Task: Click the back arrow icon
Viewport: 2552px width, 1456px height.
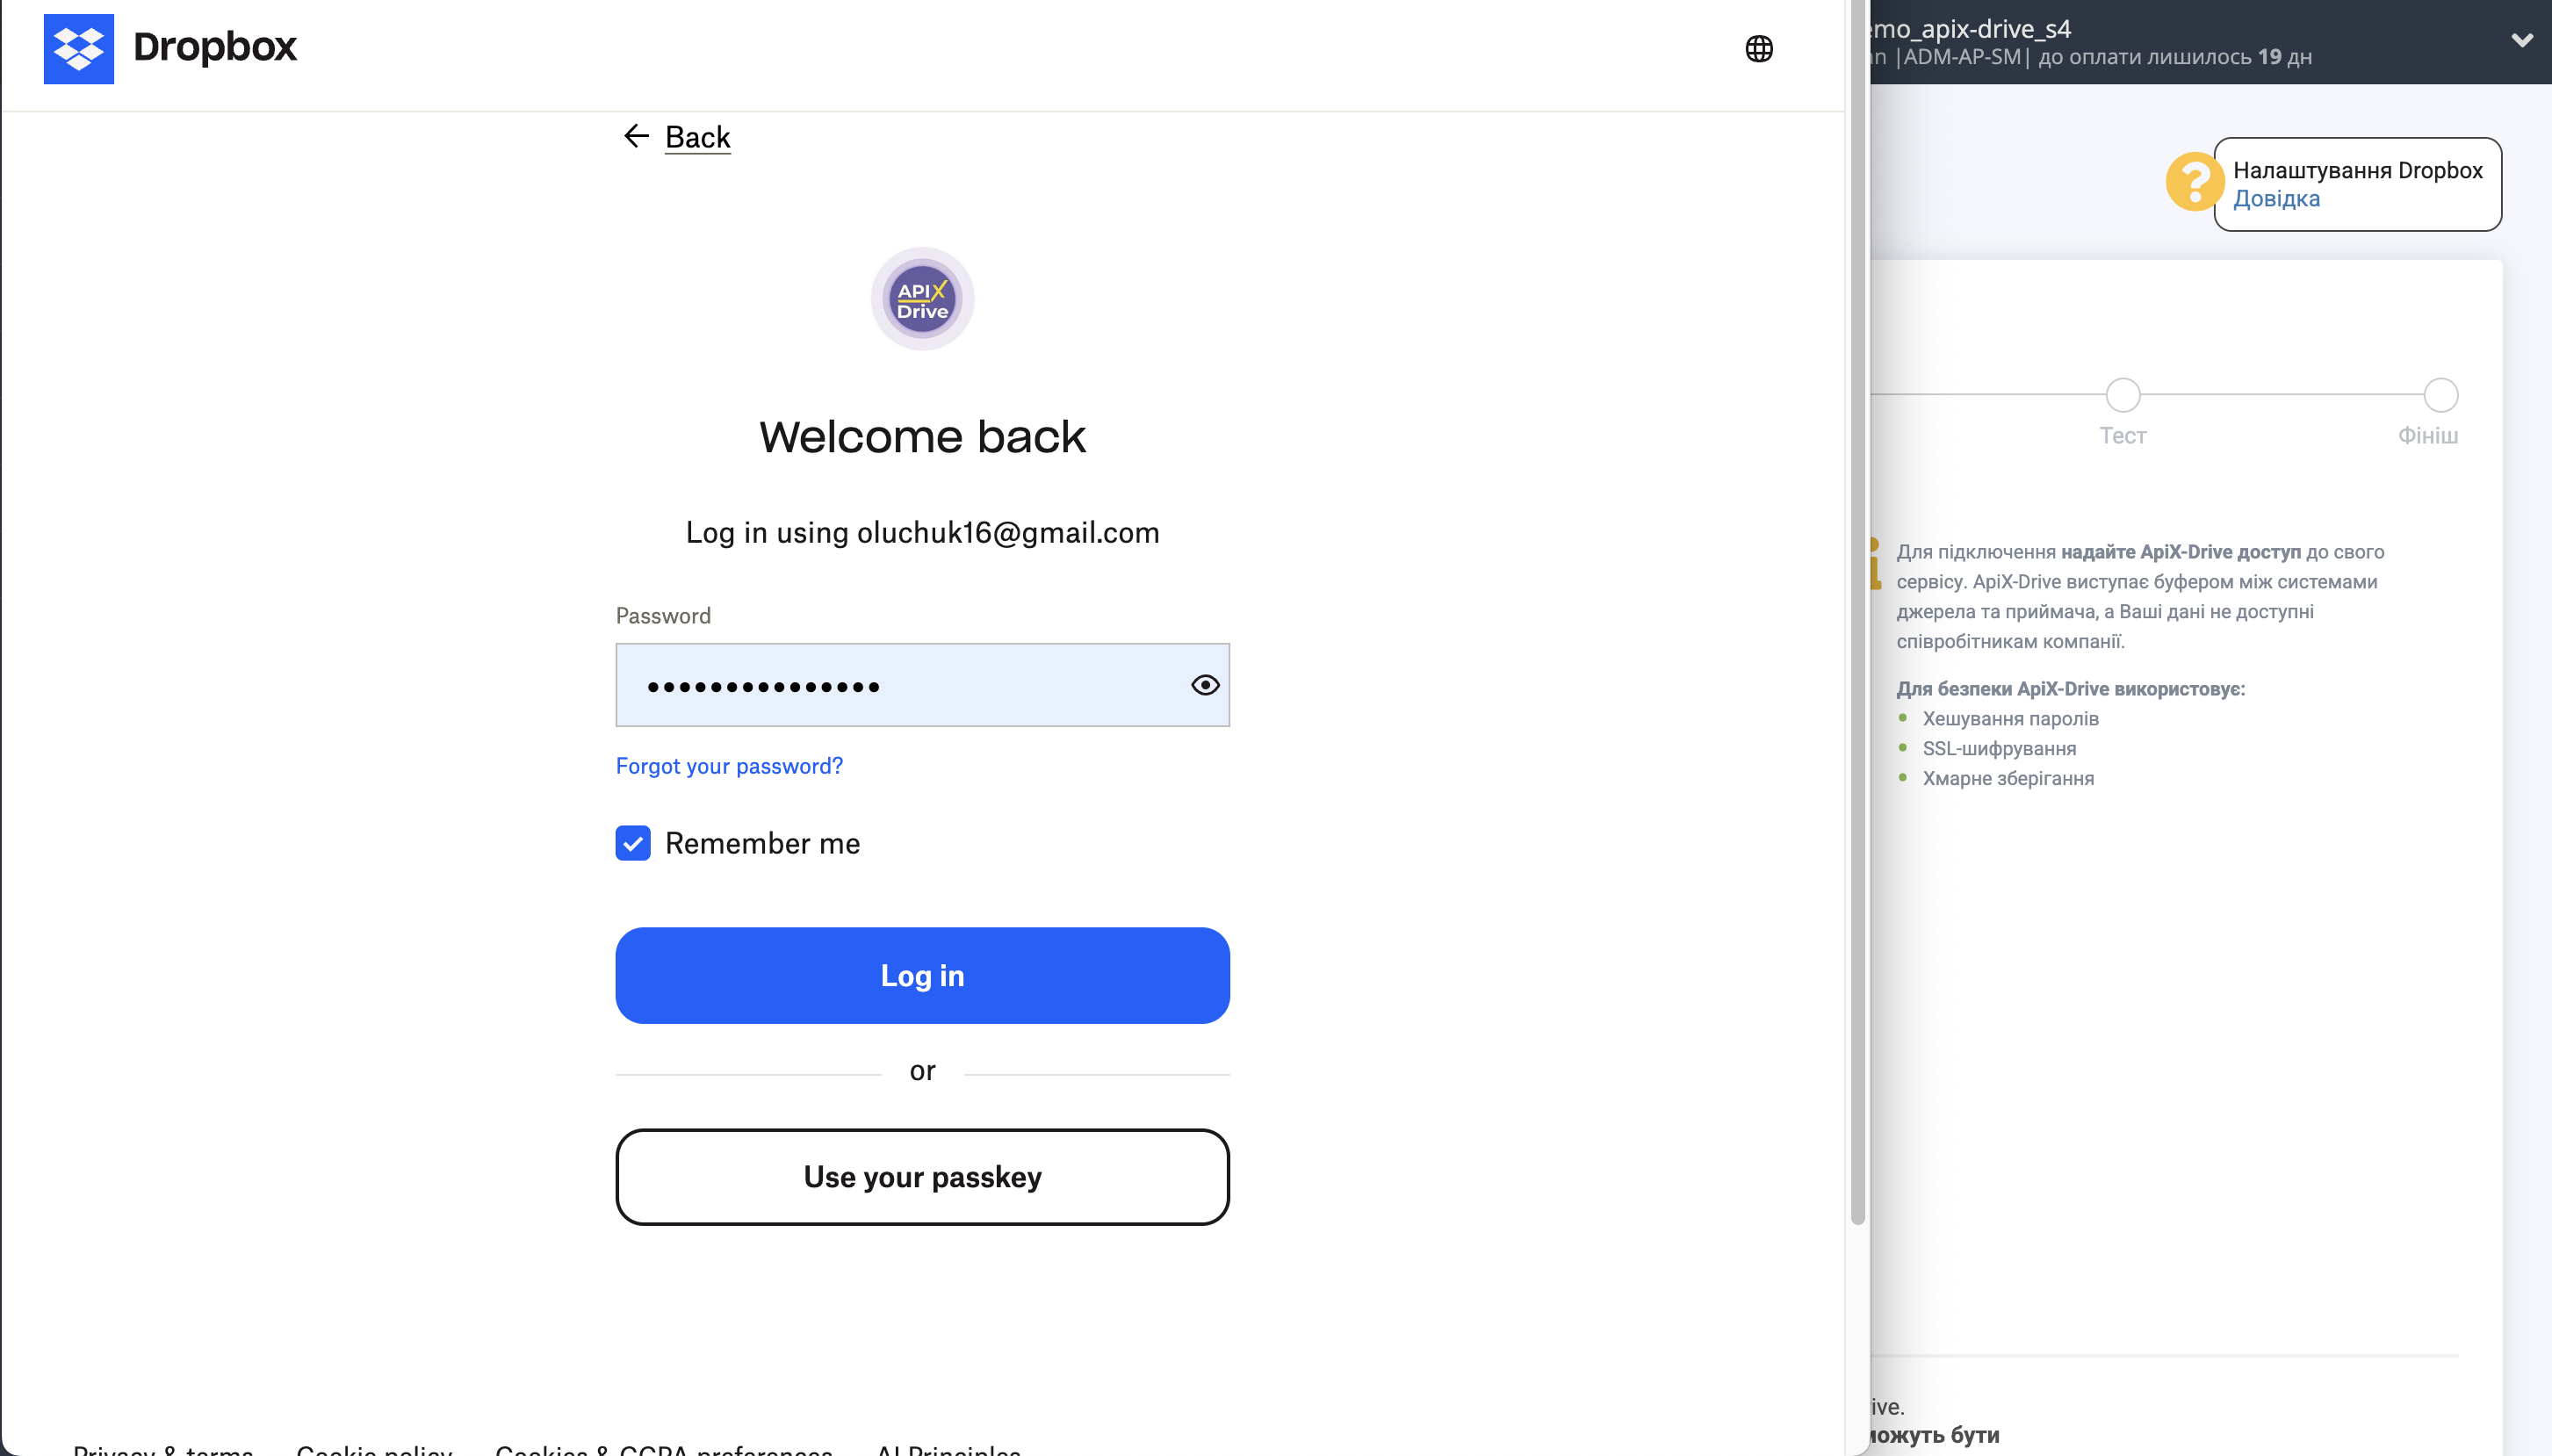Action: [636, 136]
